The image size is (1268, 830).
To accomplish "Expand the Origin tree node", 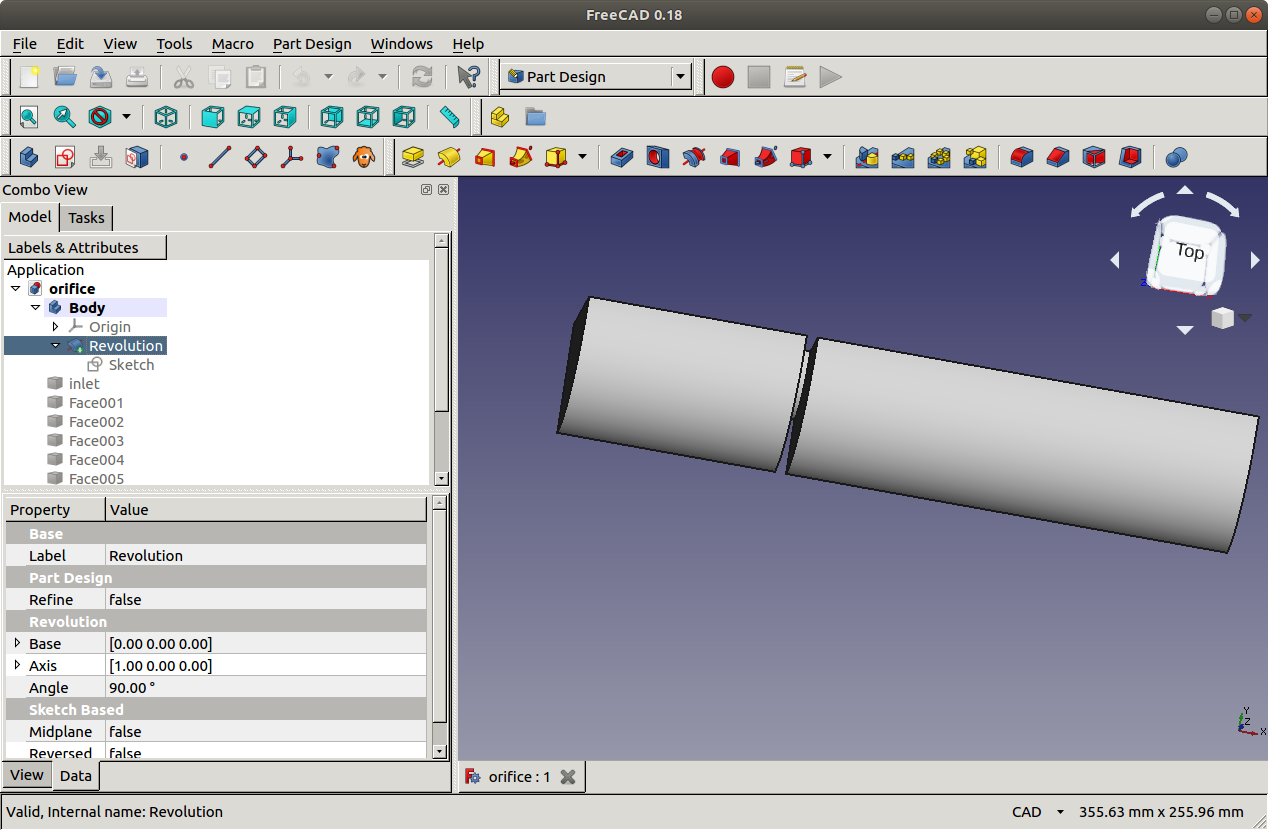I will point(56,327).
